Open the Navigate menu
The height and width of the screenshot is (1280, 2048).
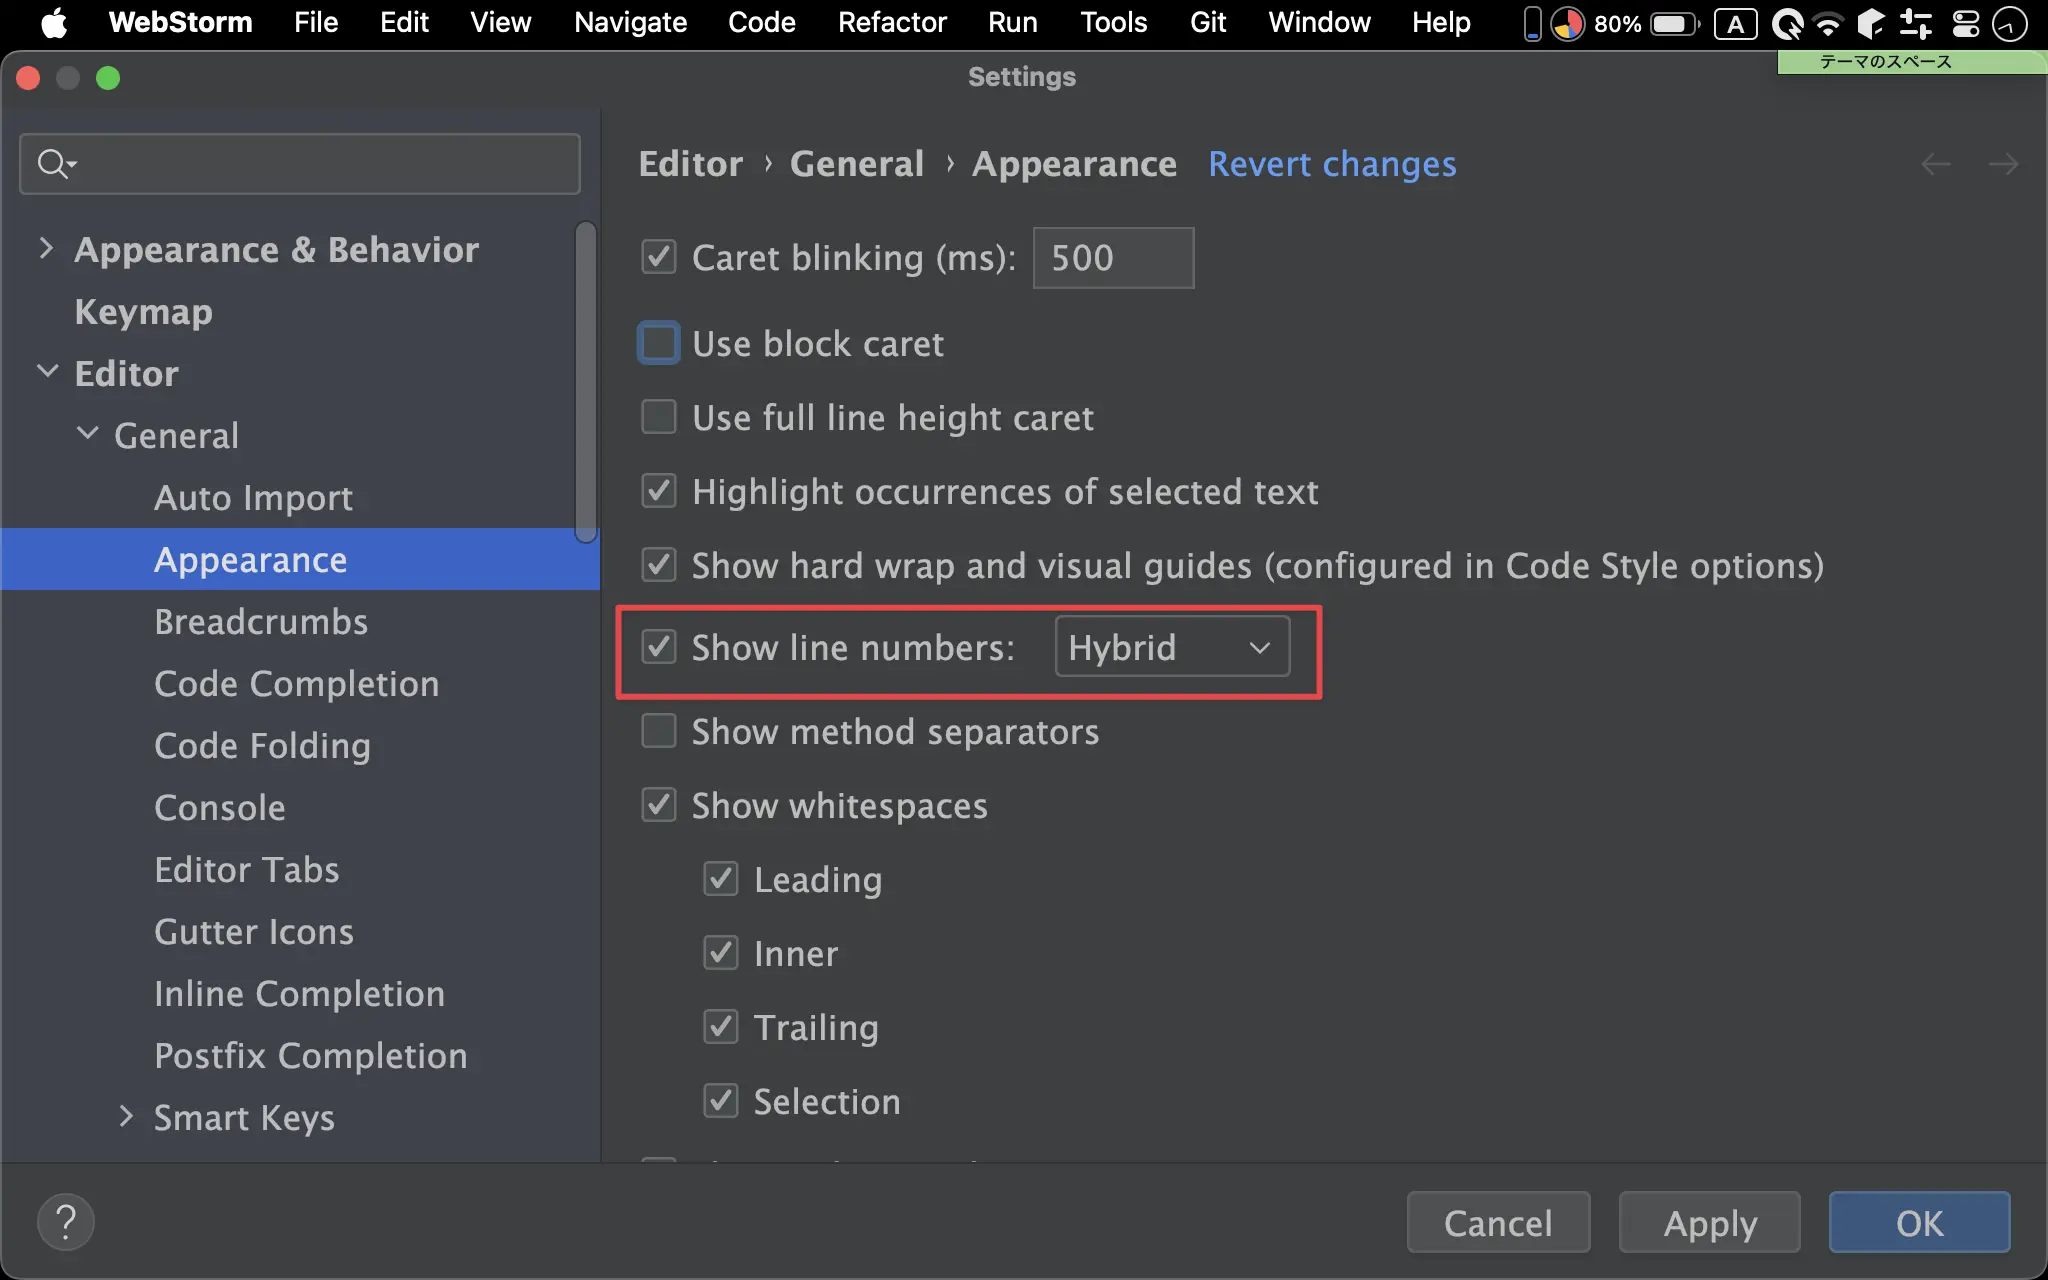[630, 23]
